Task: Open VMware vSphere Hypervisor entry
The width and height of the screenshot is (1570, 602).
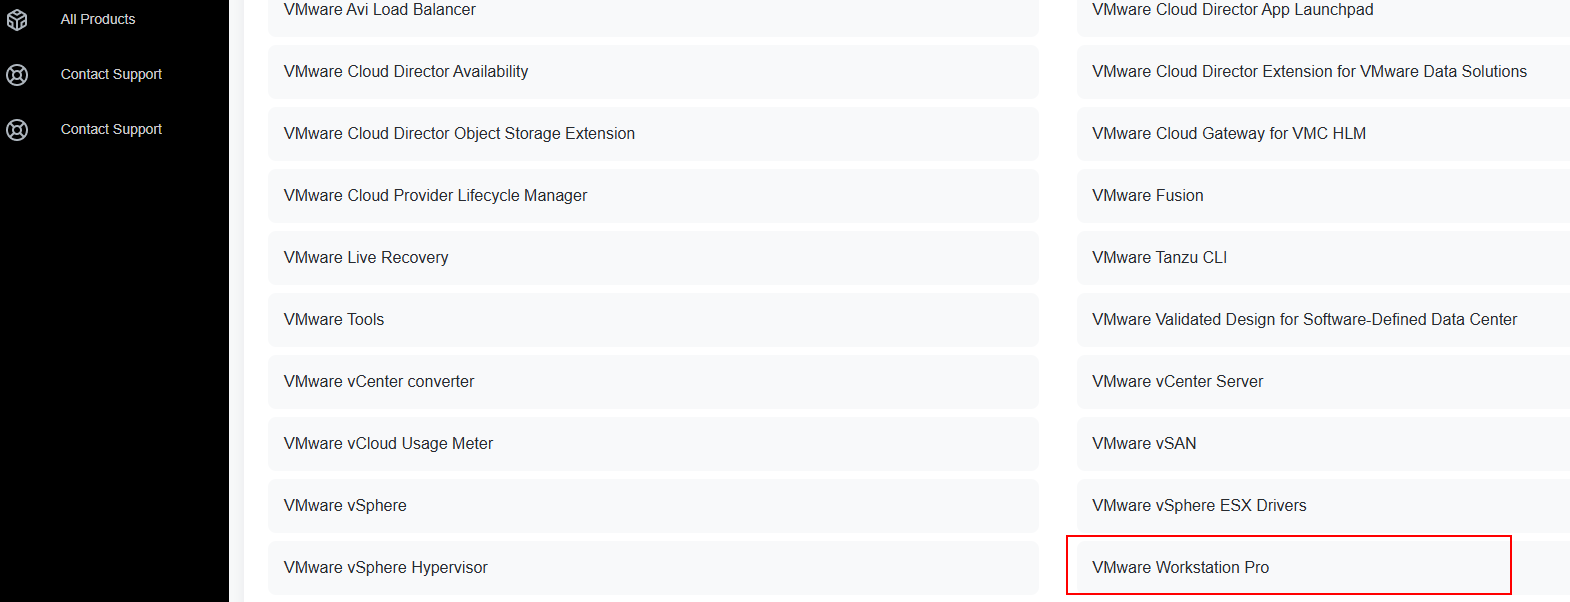Action: [x=386, y=568]
